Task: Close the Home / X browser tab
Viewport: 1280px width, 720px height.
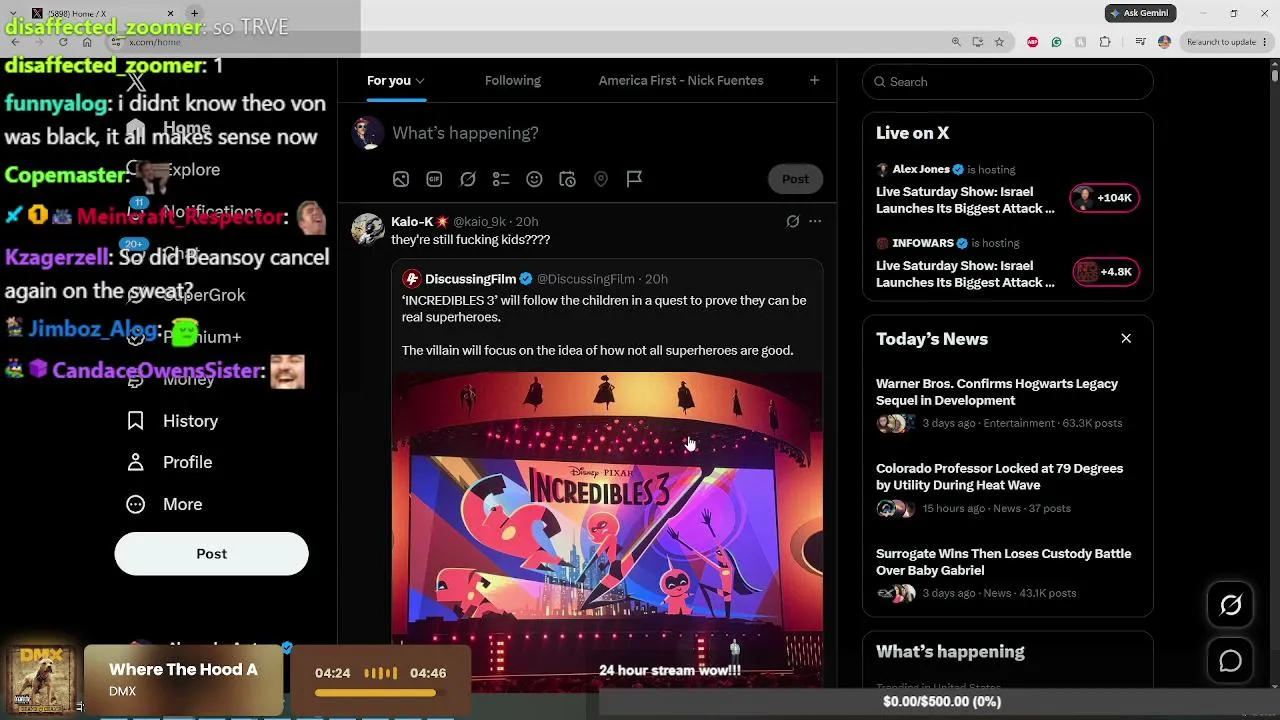Action: click(x=170, y=14)
